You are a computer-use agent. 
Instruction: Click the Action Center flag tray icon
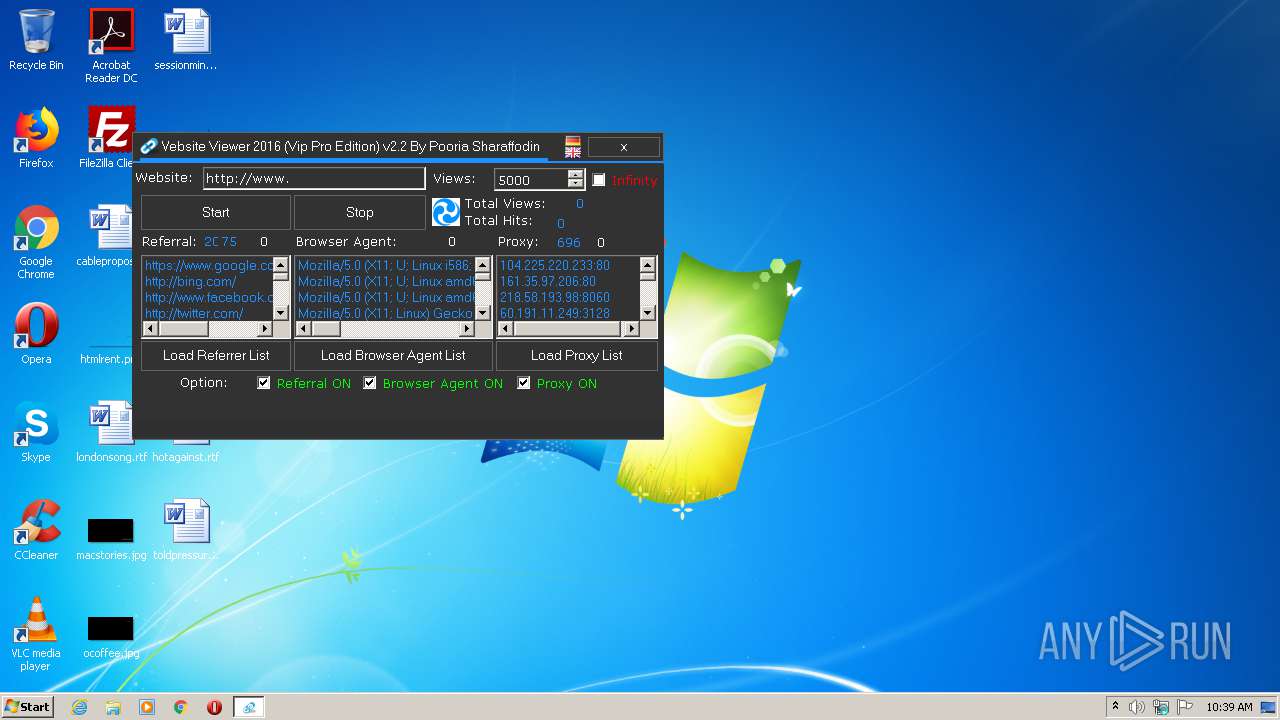[x=1185, y=707]
